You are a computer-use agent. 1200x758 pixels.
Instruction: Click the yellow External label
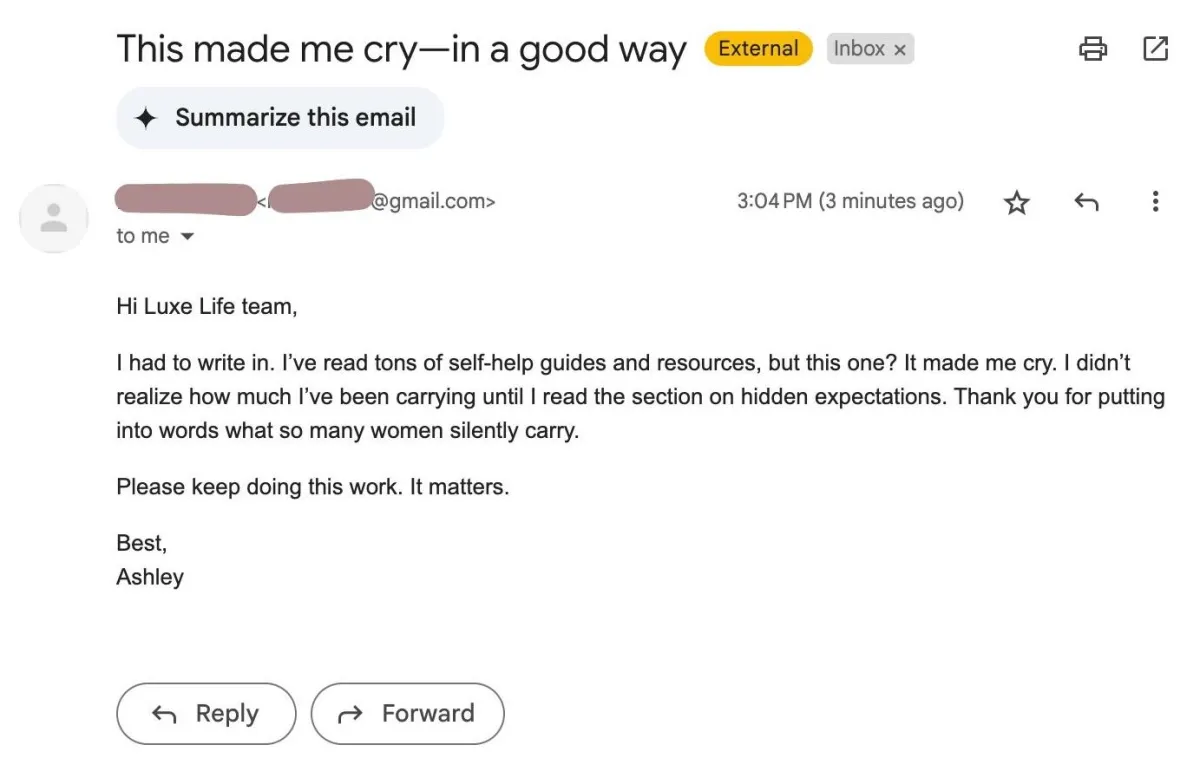tap(758, 48)
